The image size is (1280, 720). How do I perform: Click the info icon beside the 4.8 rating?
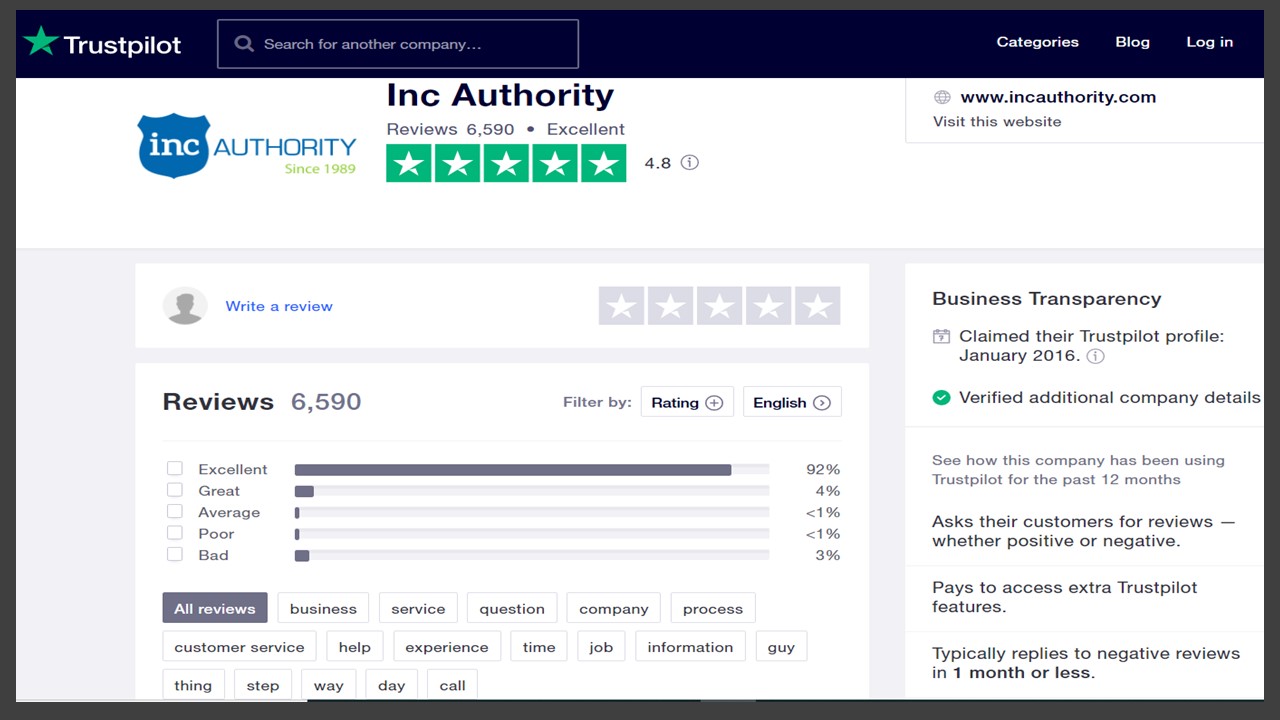coord(690,163)
